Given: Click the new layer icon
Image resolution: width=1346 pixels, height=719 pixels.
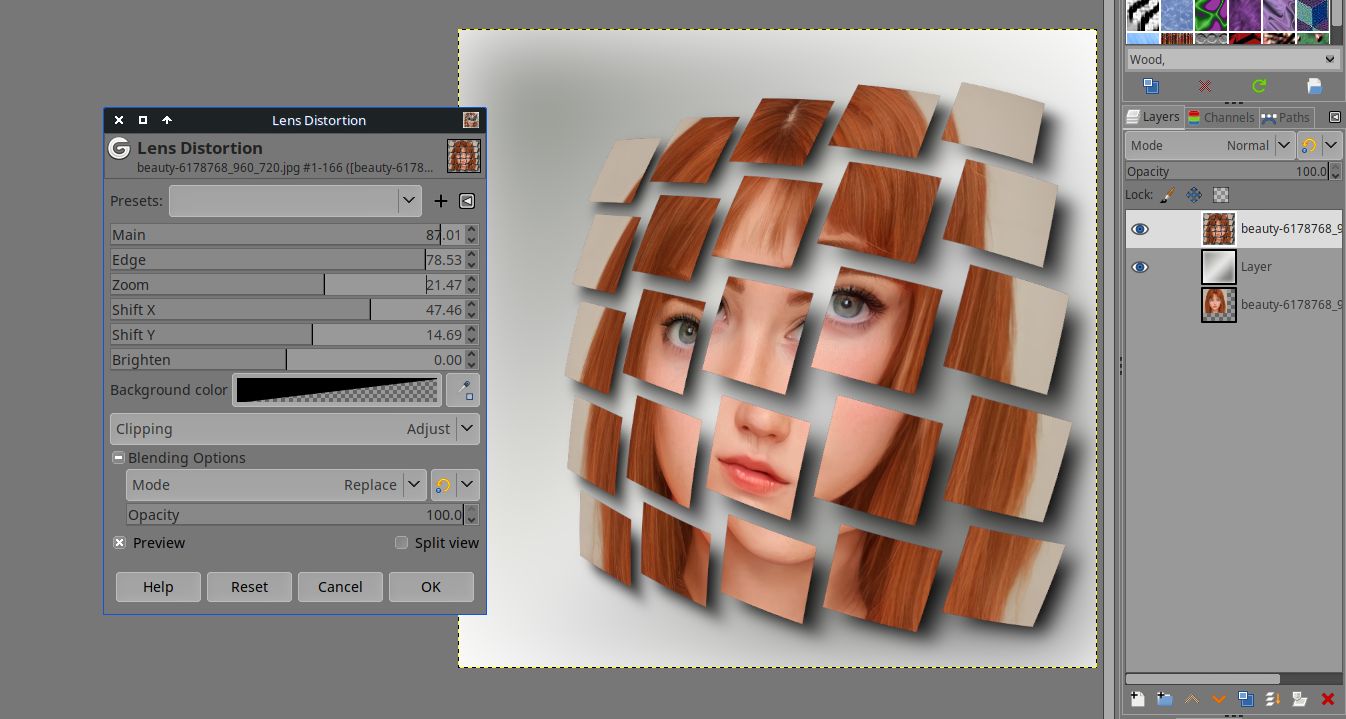Looking at the screenshot, I should tap(1137, 699).
